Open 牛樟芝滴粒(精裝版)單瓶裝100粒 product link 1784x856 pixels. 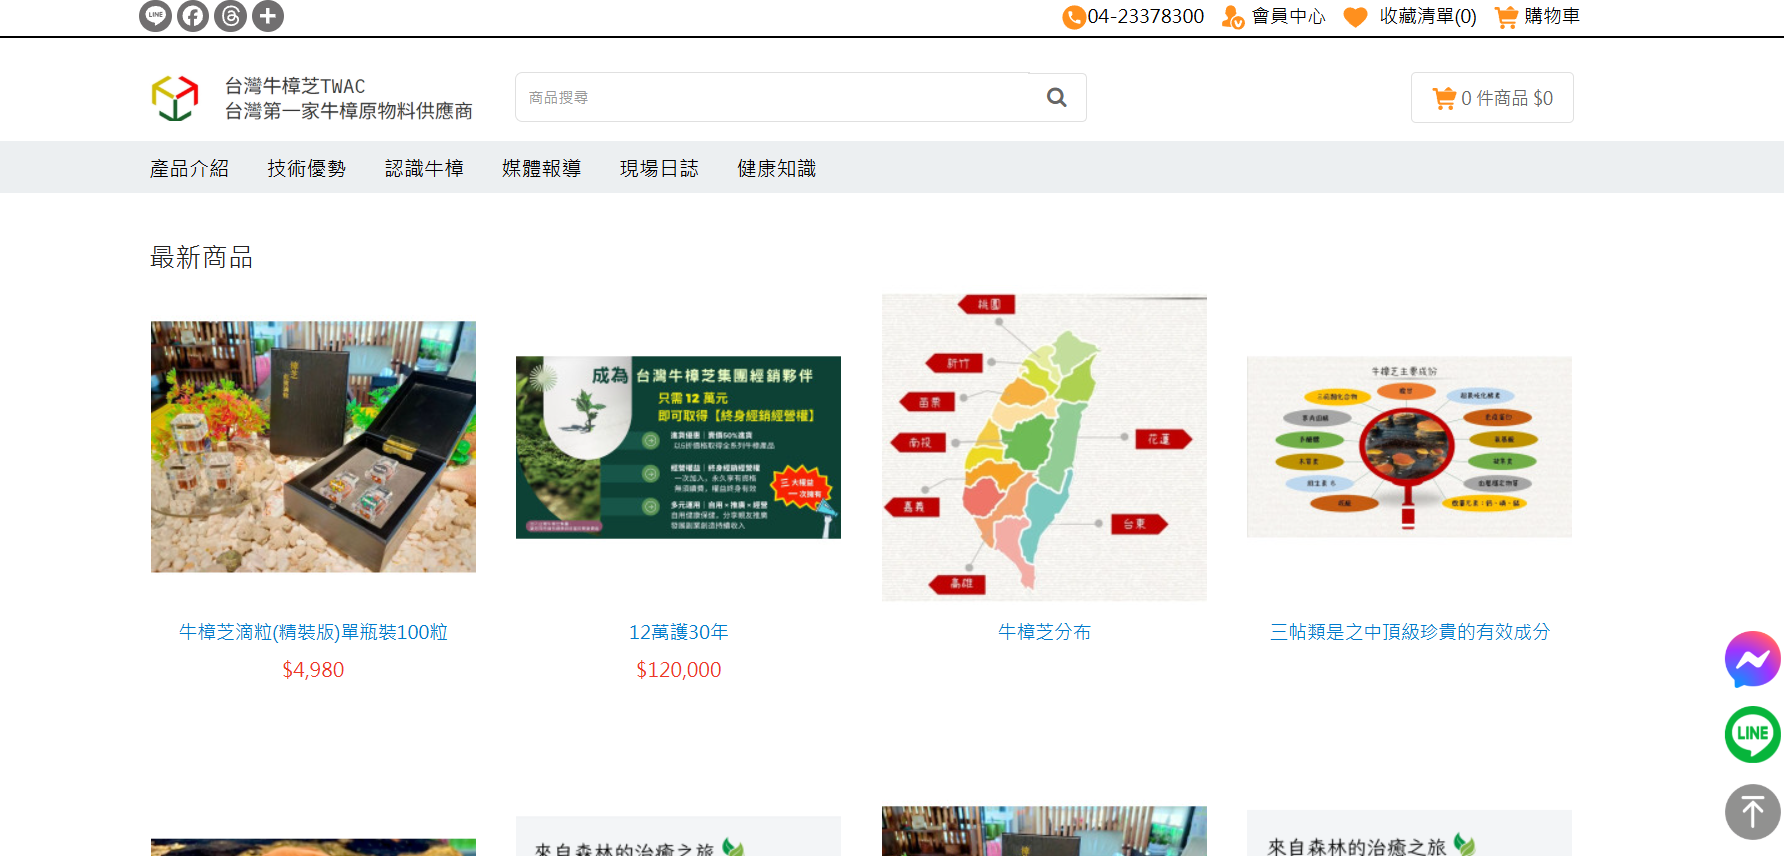tap(313, 632)
